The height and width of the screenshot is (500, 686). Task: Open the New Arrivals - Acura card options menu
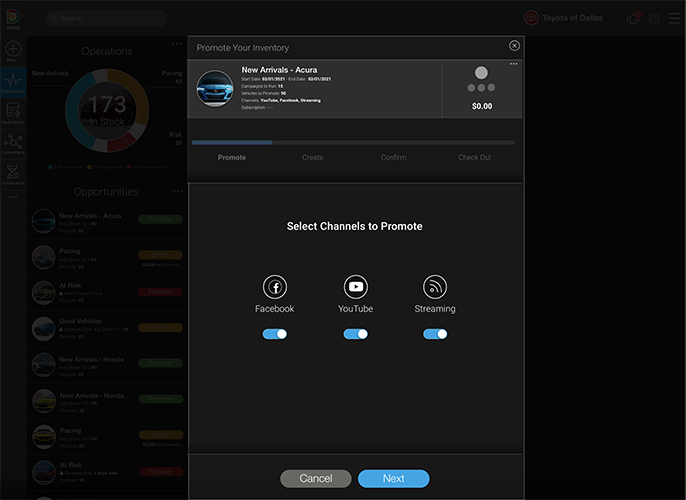pos(514,65)
